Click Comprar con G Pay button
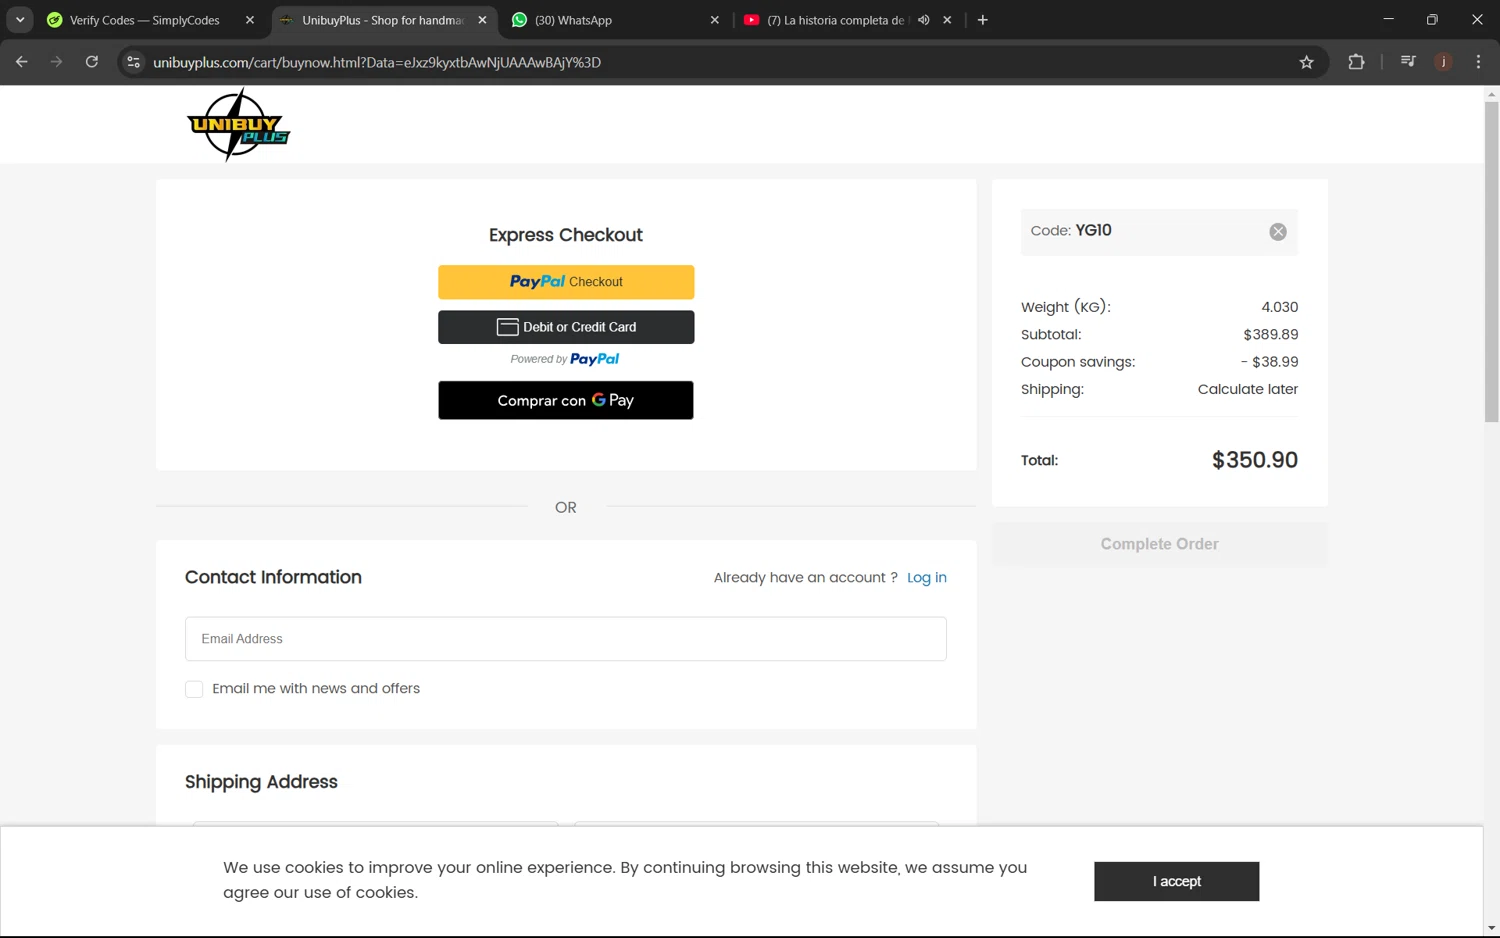 [x=566, y=400]
